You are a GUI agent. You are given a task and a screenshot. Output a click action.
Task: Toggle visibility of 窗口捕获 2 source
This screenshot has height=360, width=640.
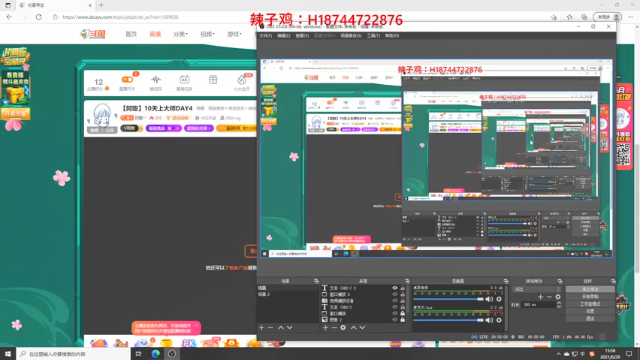pyautogui.click(x=395, y=294)
